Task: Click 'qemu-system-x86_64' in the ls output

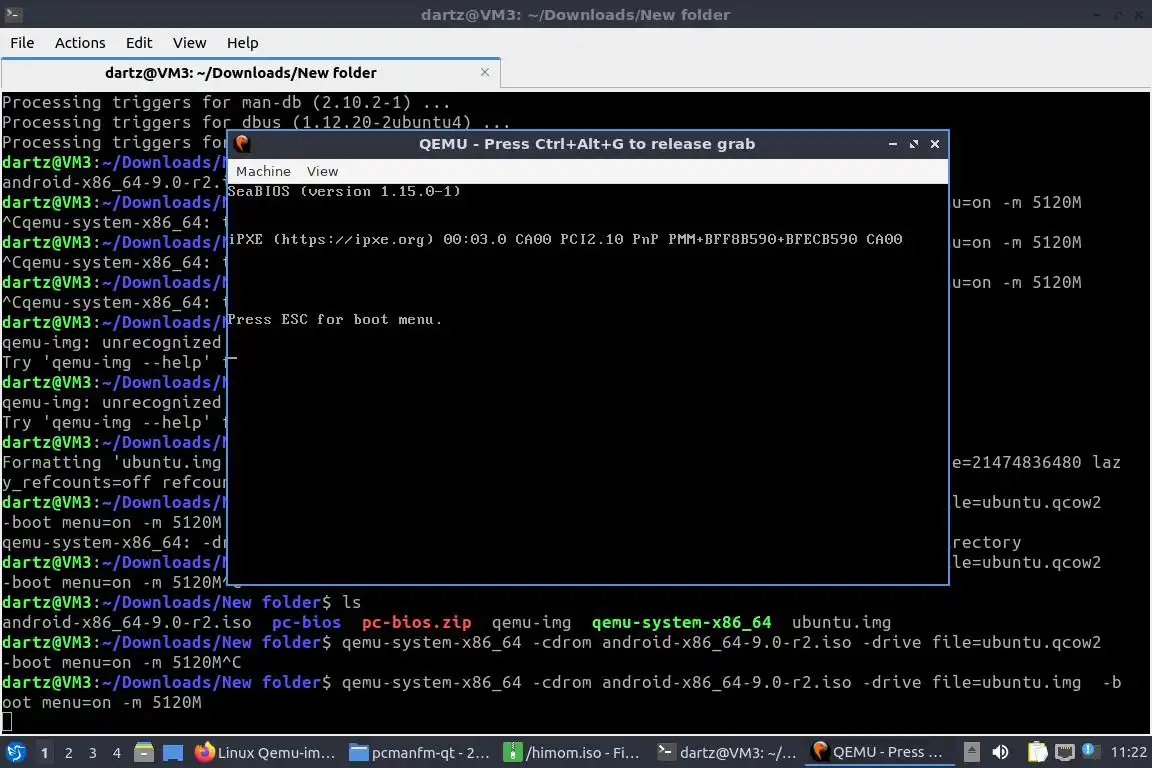Action: coord(682,622)
